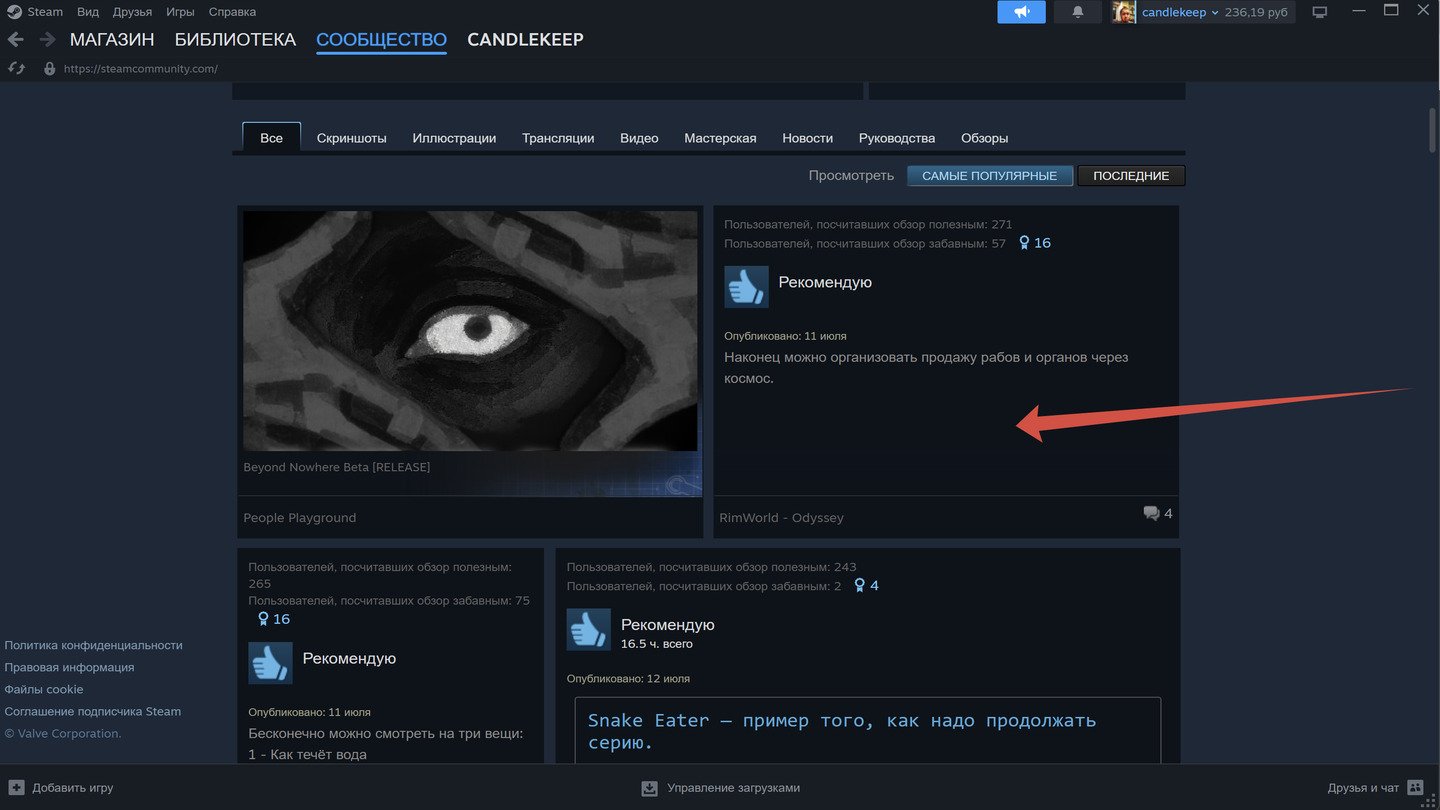Image resolution: width=1440 pixels, height=810 pixels.
Task: Switch to Новости tab
Action: click(x=807, y=138)
